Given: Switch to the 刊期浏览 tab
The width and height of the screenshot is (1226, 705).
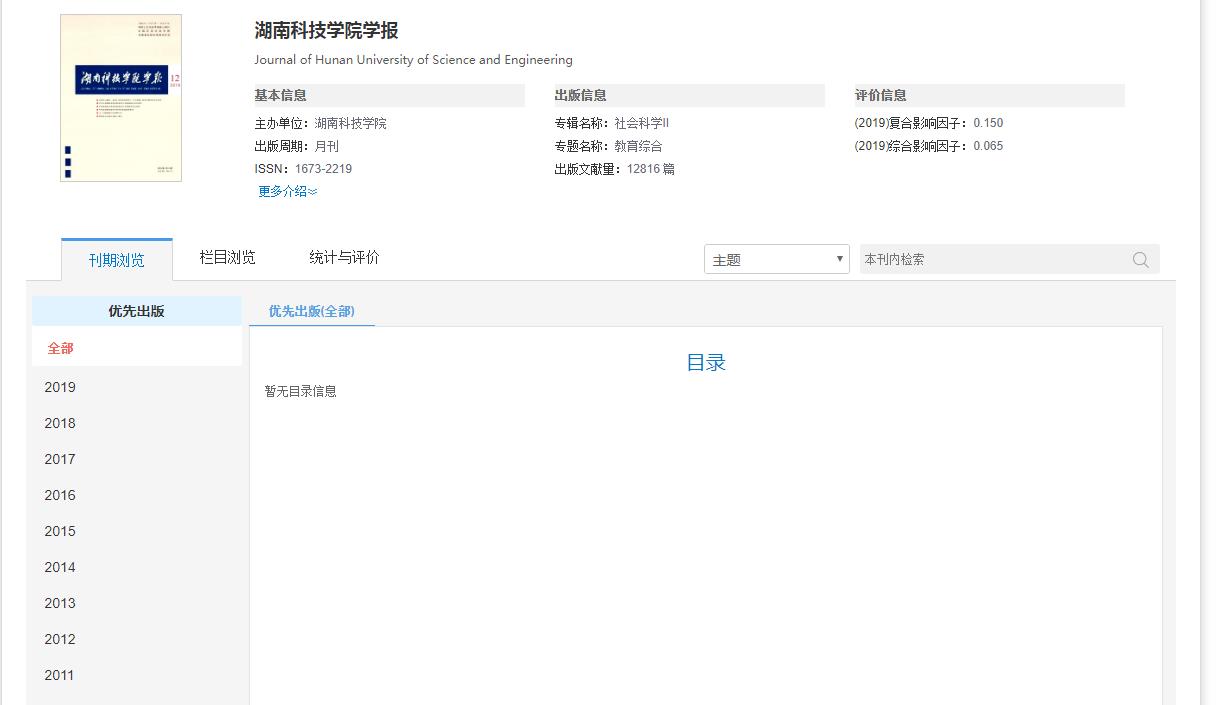Looking at the screenshot, I should [x=116, y=260].
